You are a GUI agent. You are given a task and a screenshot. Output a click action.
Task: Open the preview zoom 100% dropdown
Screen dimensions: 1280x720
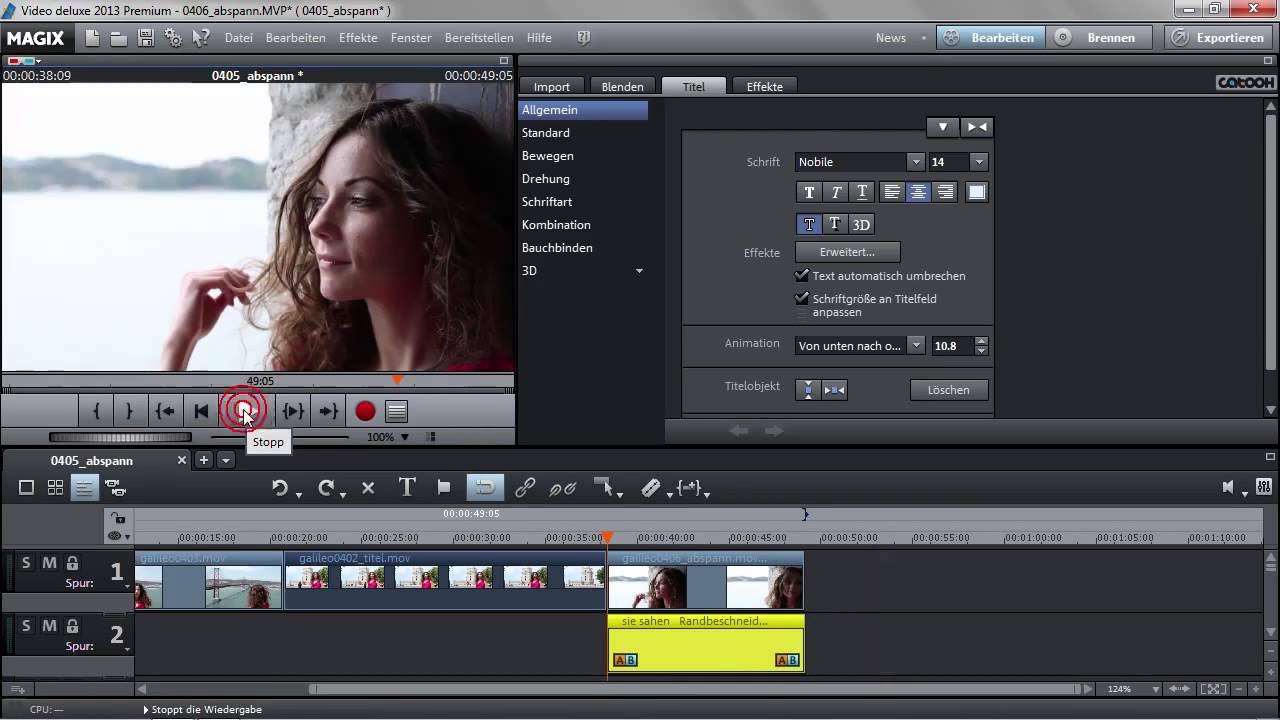point(405,437)
